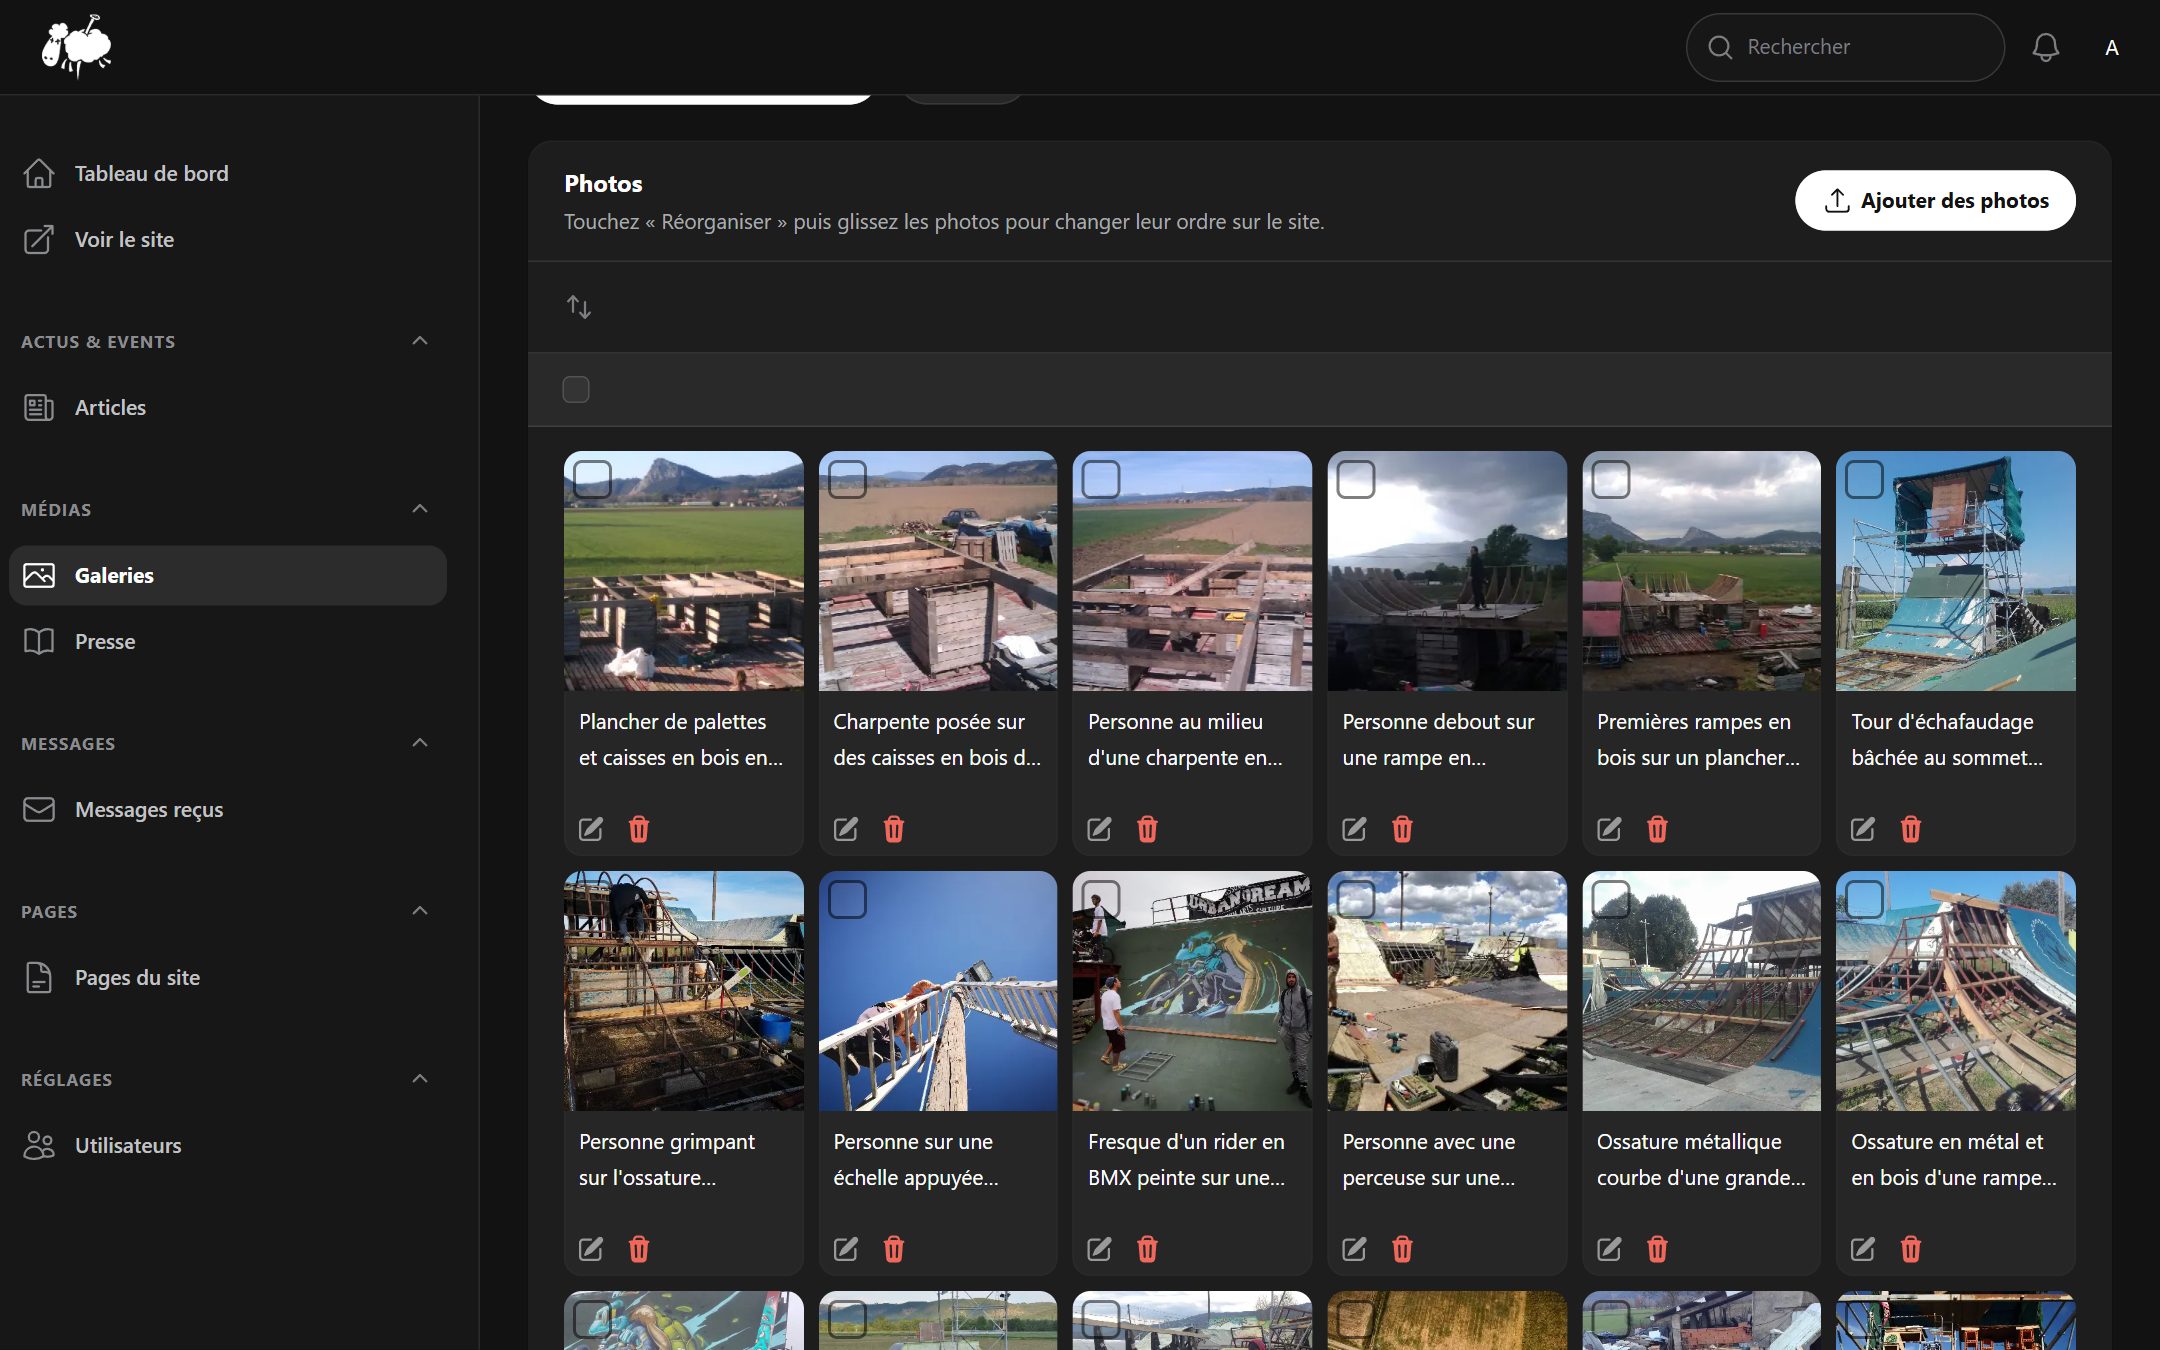Open Voir le site link
The width and height of the screenshot is (2160, 1350).
coord(228,239)
